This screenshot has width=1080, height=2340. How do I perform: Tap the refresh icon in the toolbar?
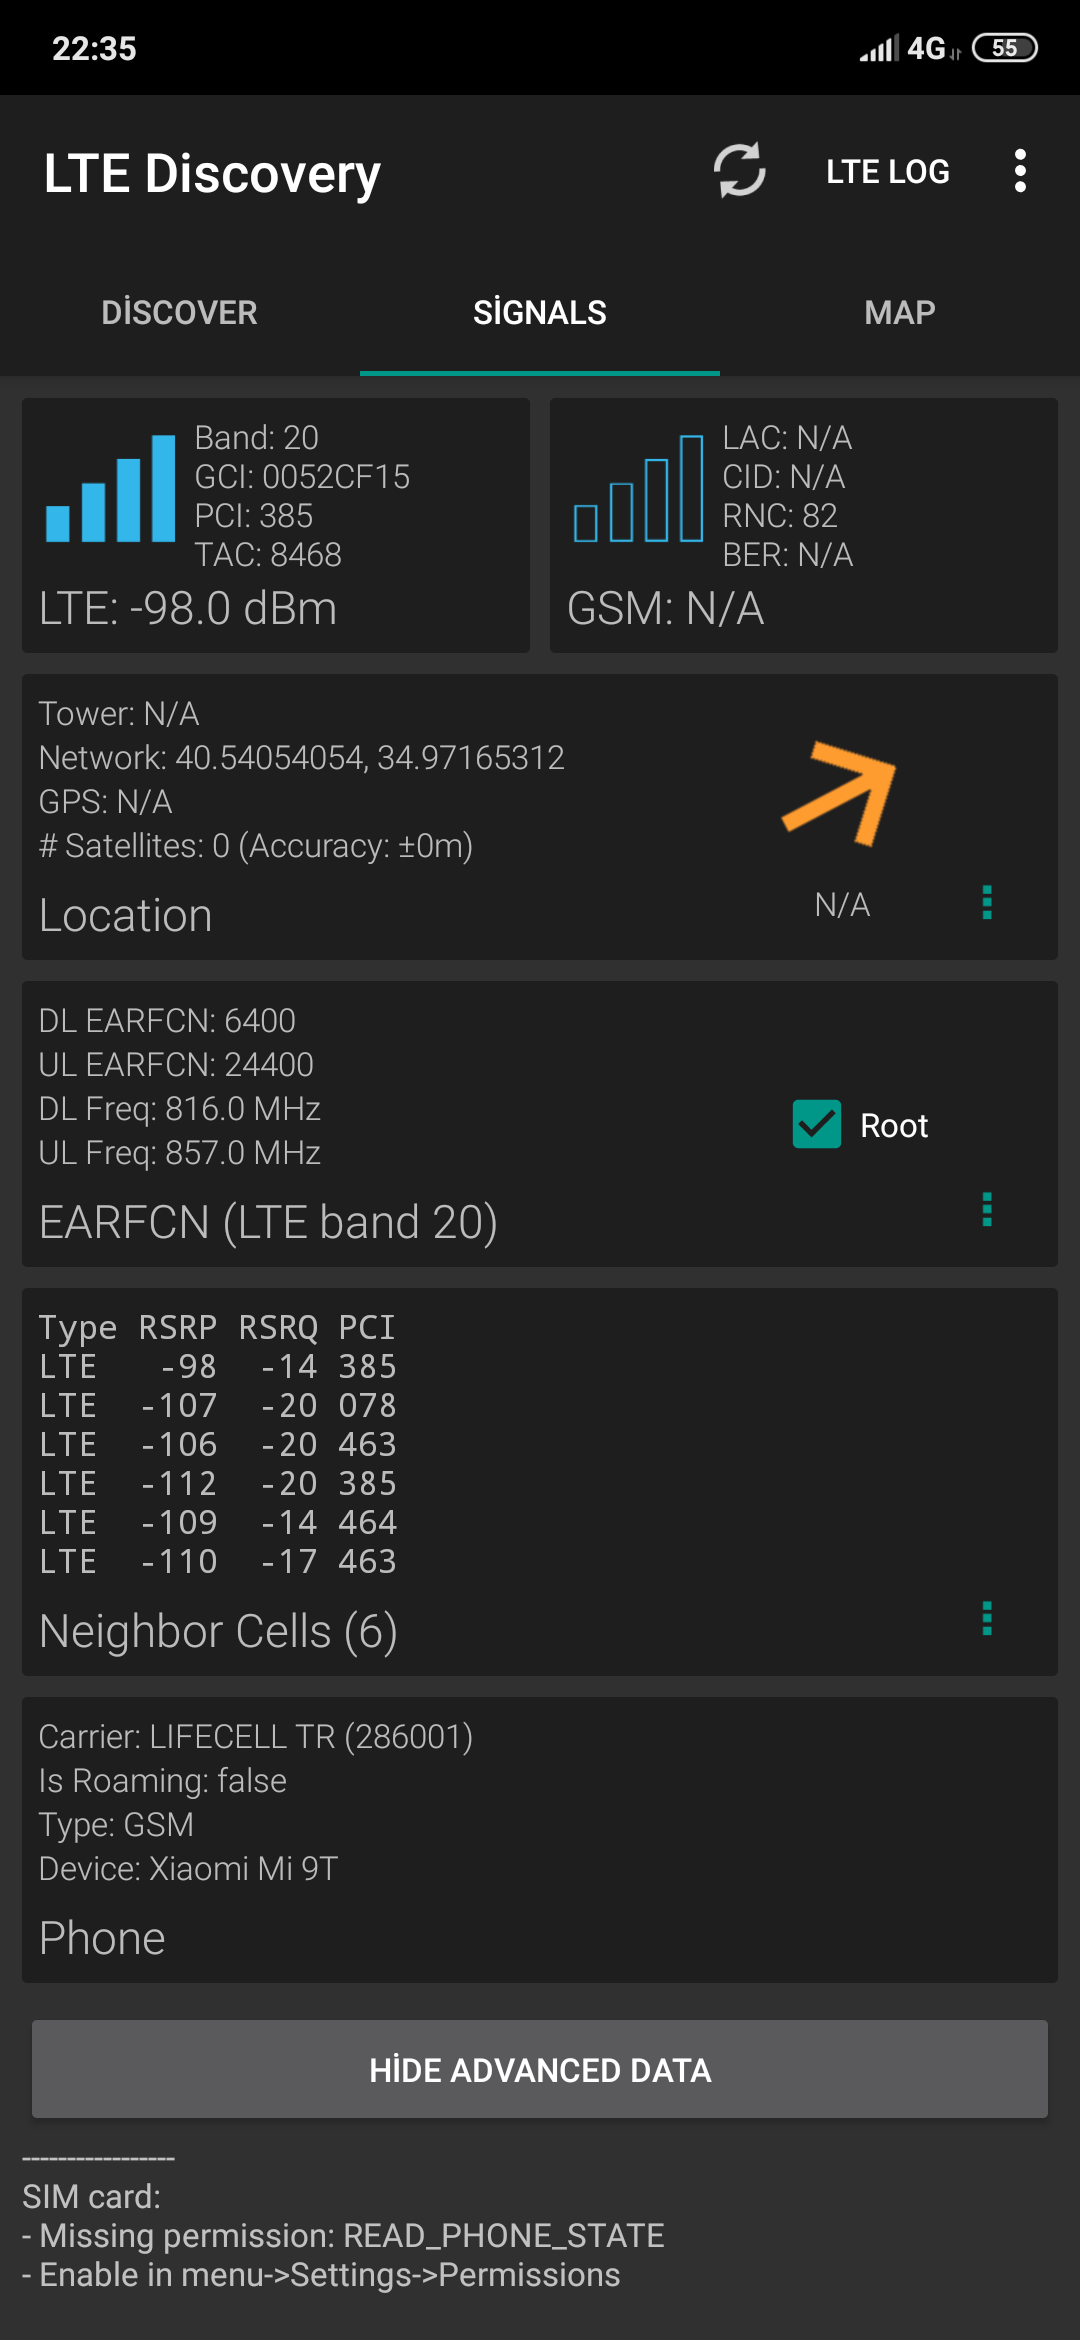[x=740, y=171]
